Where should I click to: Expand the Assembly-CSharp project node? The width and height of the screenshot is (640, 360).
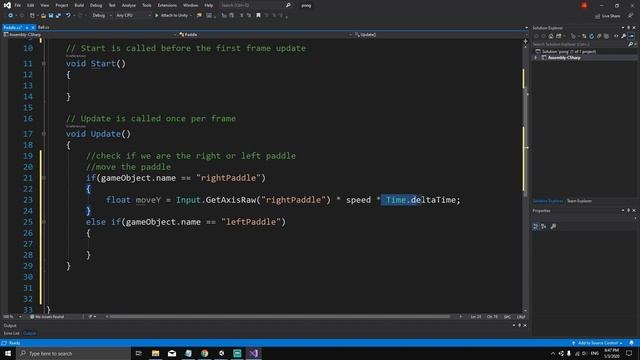536,58
